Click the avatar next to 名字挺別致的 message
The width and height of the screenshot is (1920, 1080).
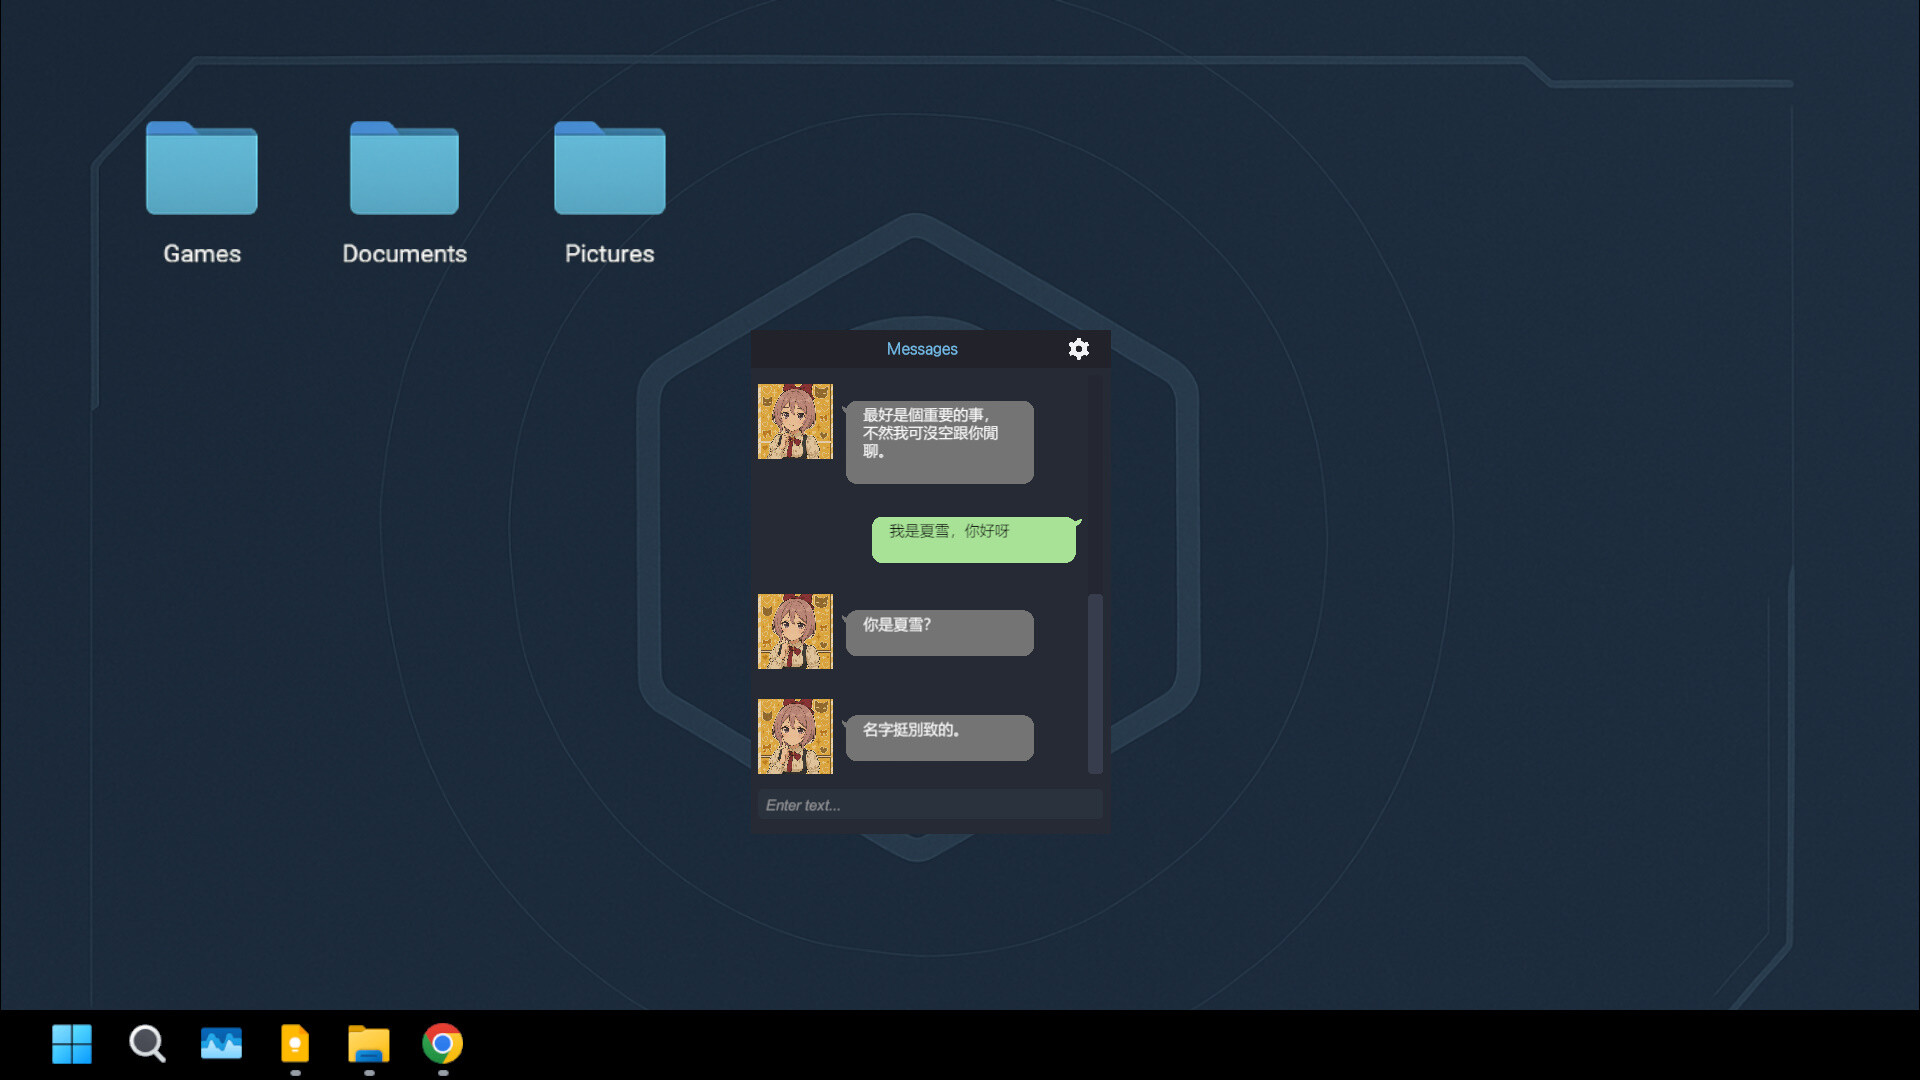point(795,737)
